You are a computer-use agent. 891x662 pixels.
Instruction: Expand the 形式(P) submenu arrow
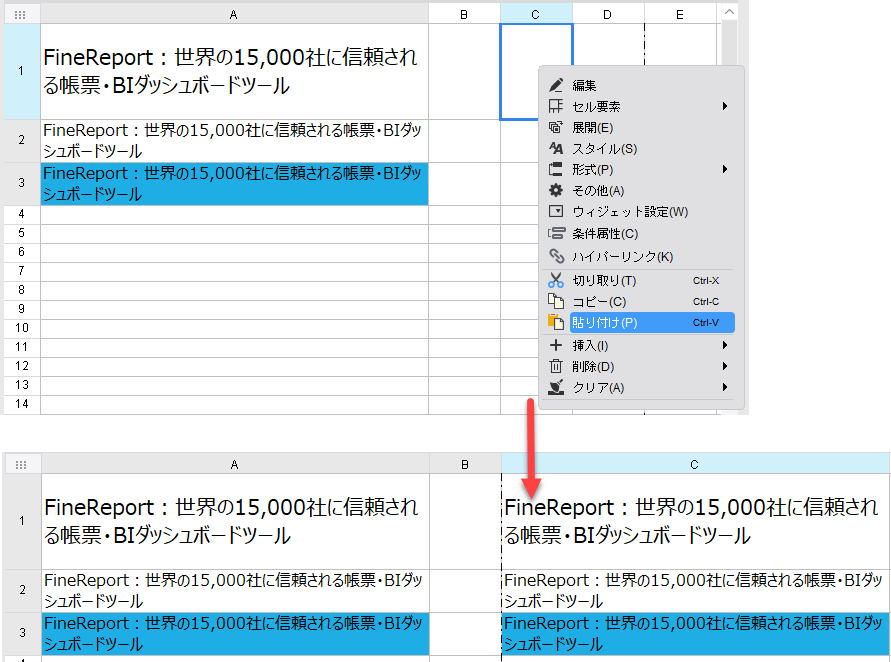click(725, 169)
